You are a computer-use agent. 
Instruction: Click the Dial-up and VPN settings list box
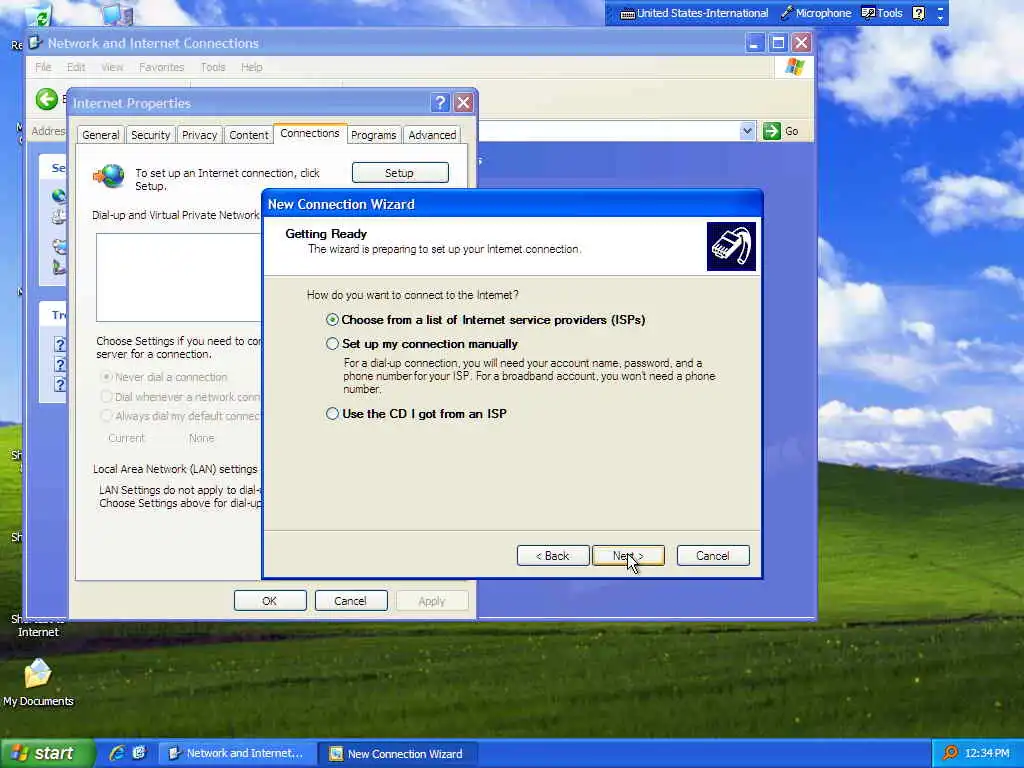tap(178, 277)
